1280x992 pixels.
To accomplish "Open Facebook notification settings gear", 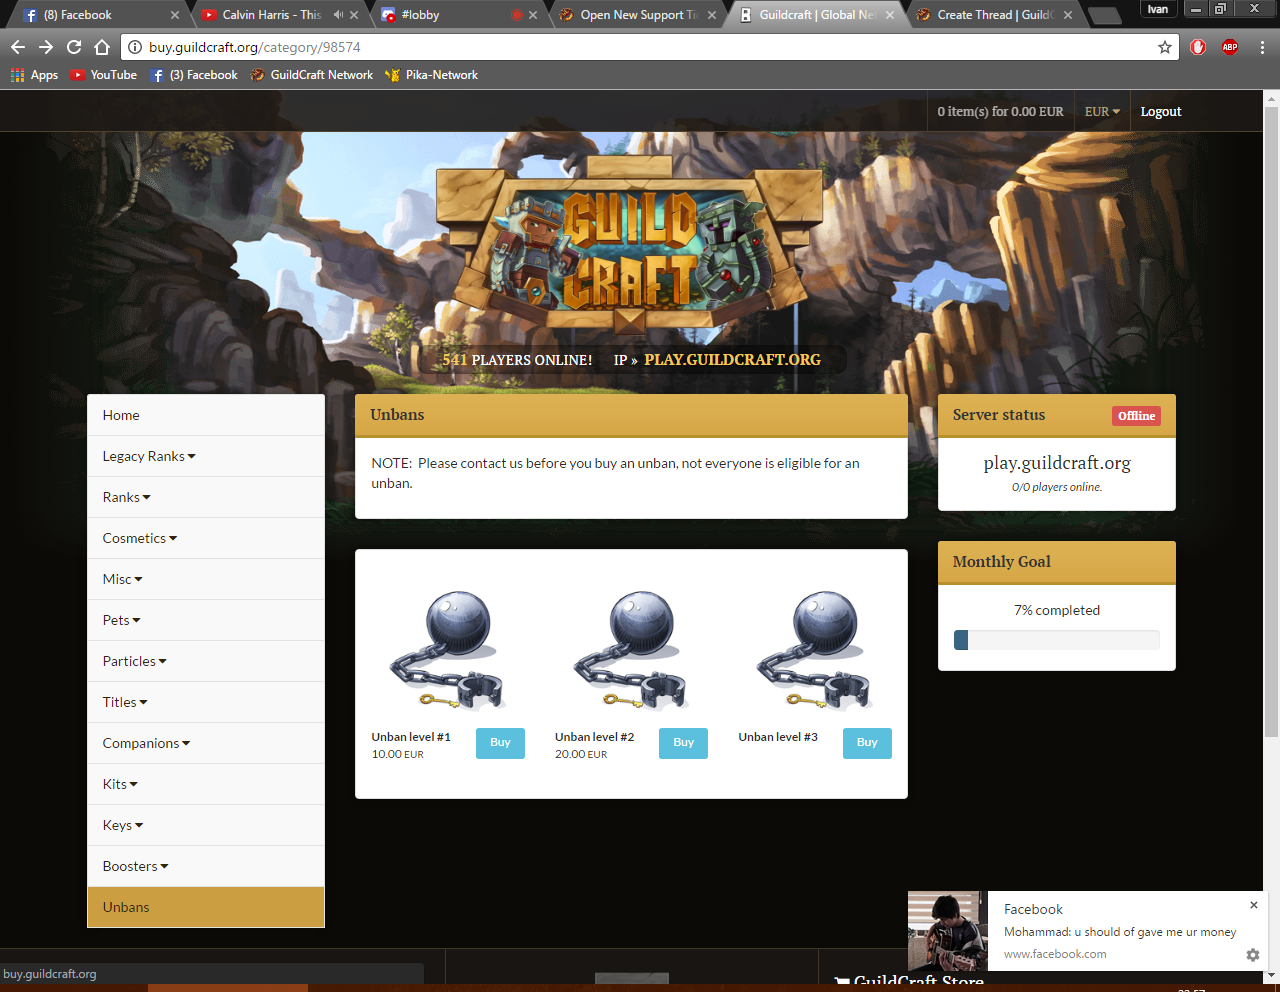I will (x=1253, y=955).
